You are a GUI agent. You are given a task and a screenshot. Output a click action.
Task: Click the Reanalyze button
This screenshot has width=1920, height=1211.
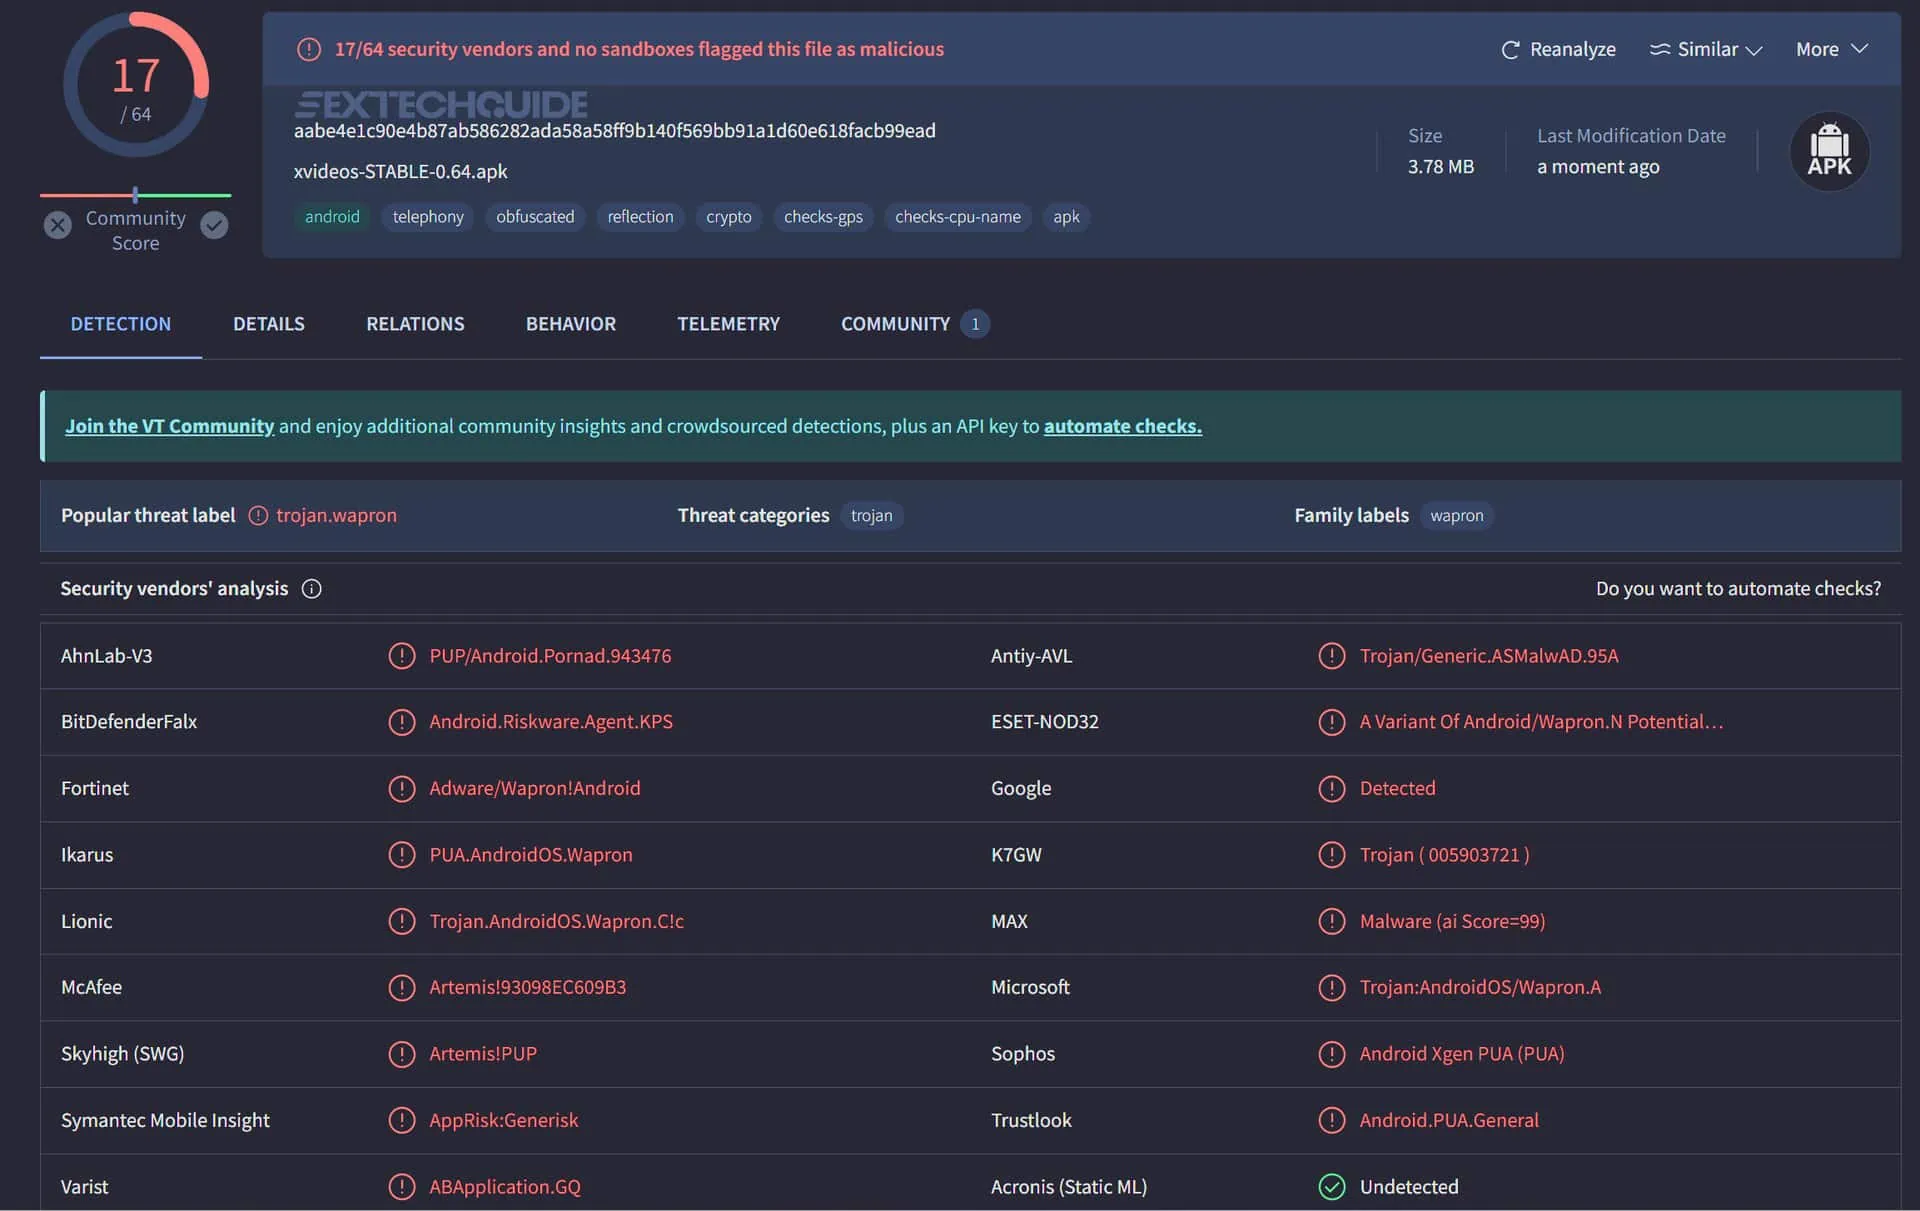click(x=1558, y=49)
